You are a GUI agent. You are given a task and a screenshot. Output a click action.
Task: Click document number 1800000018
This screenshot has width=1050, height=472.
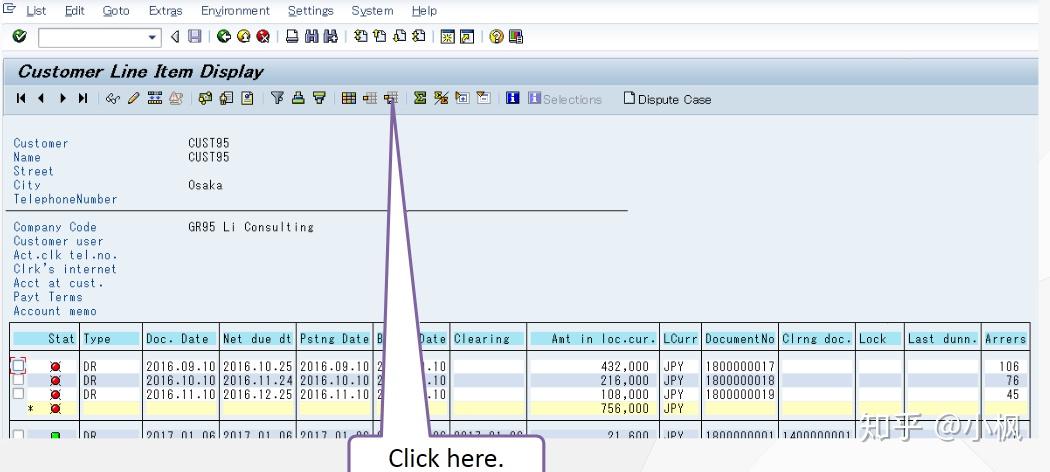click(740, 380)
